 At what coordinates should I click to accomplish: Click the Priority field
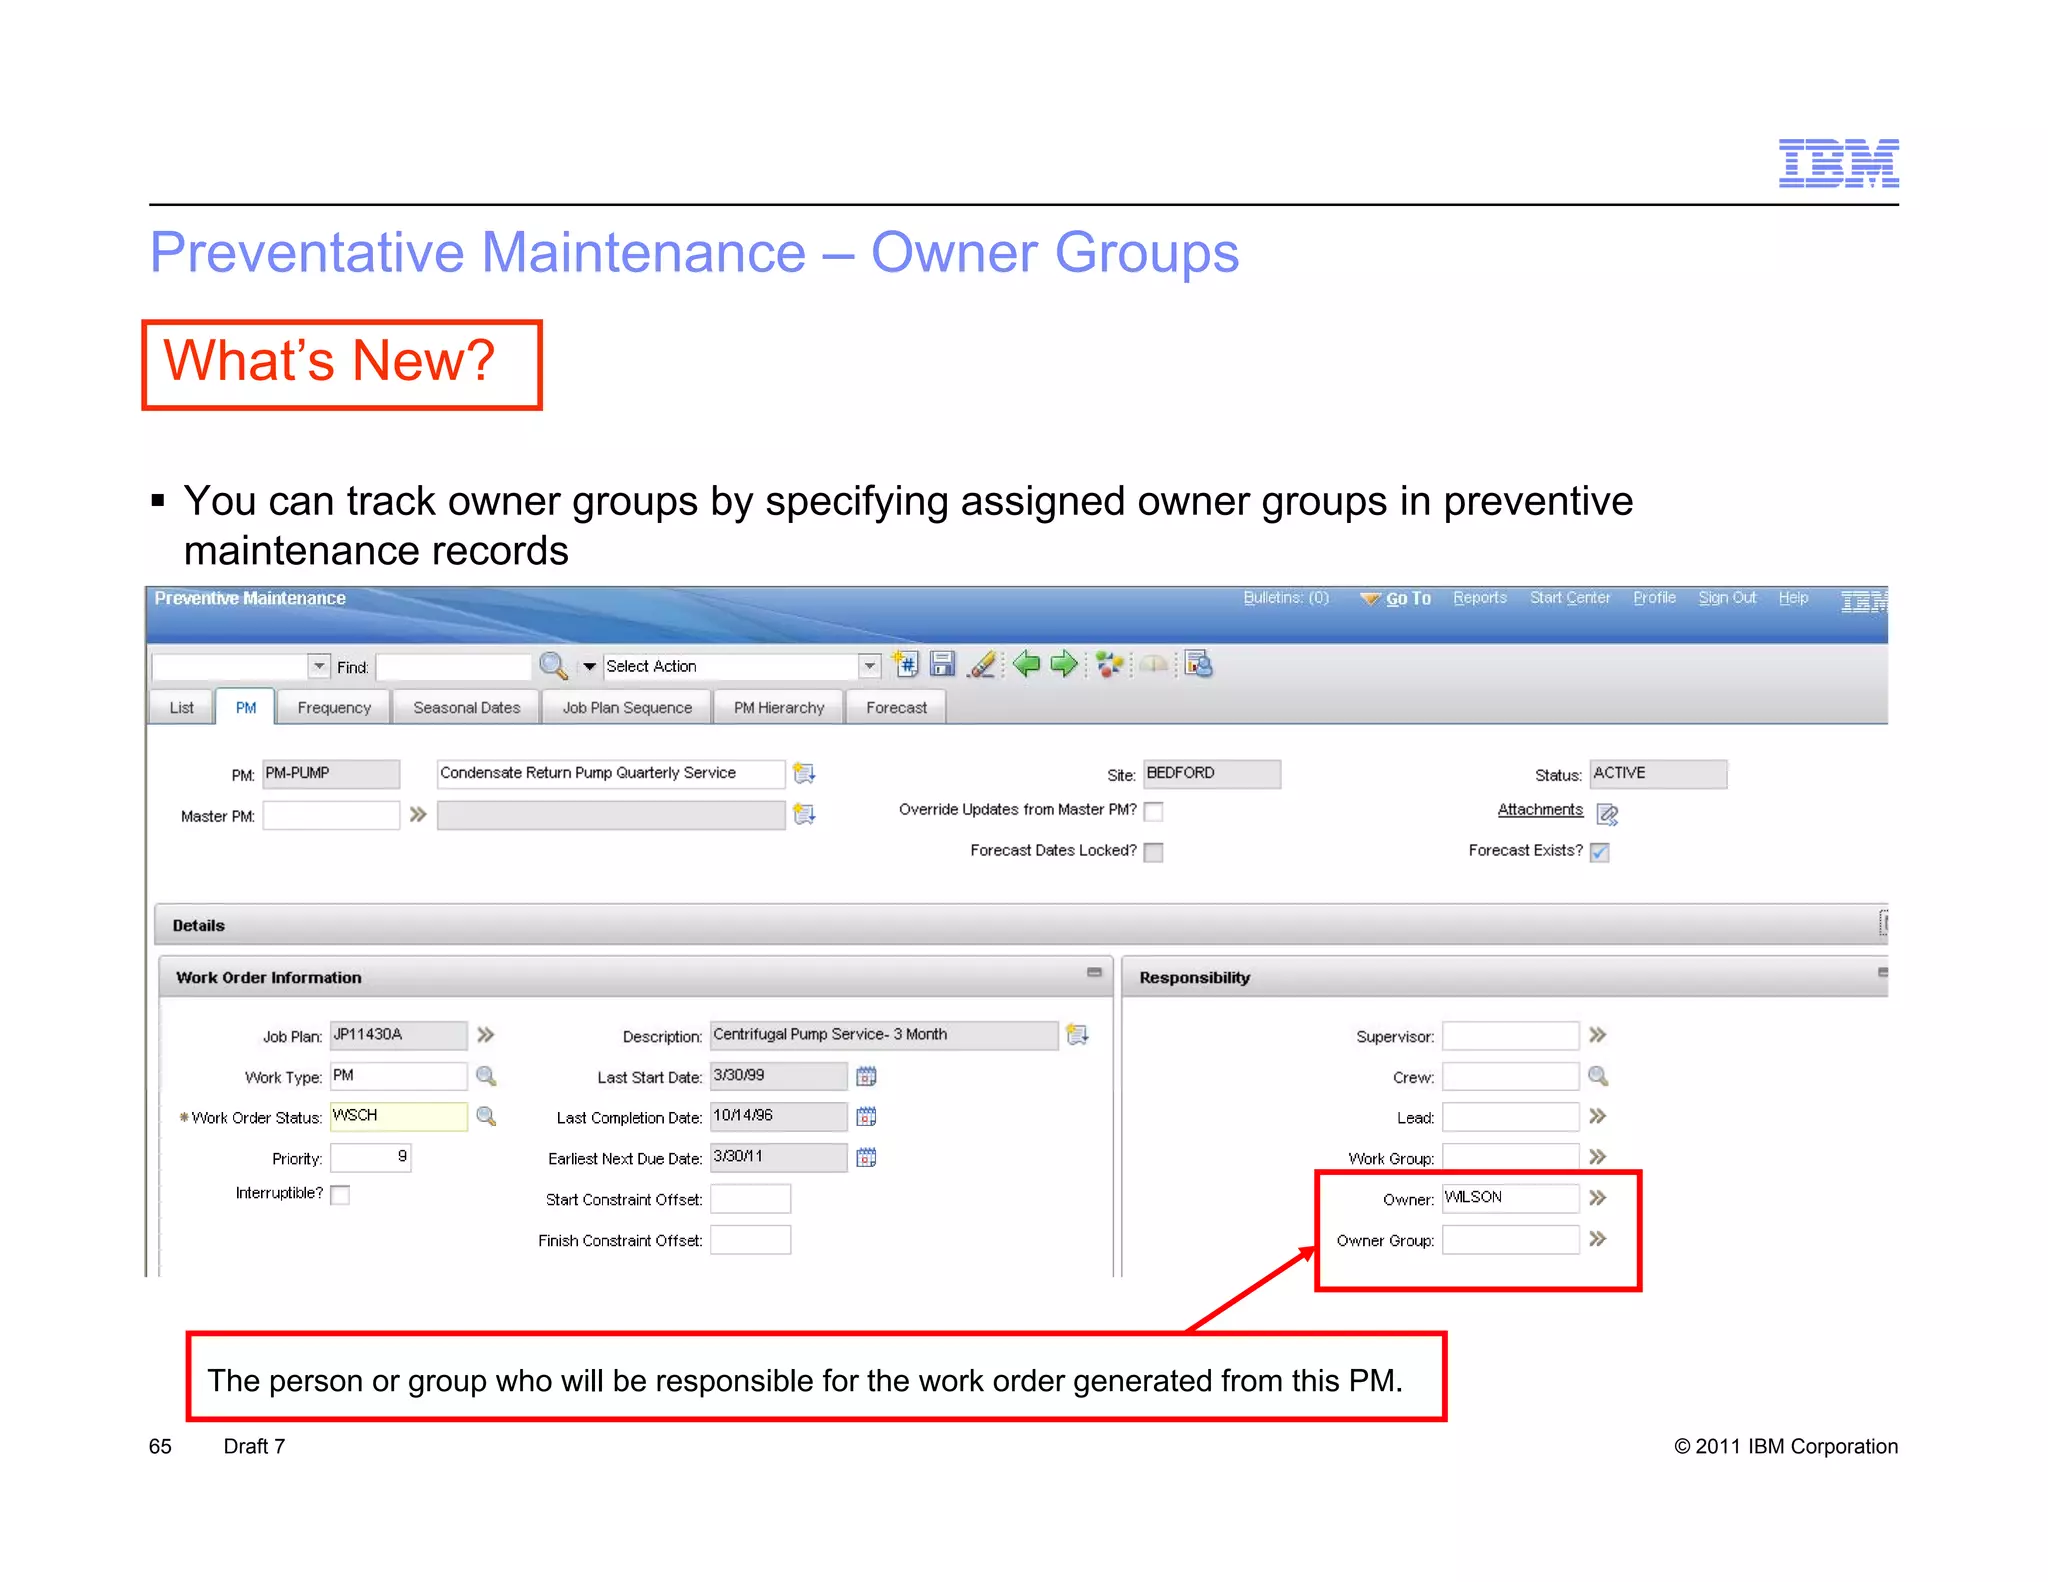[x=370, y=1157]
